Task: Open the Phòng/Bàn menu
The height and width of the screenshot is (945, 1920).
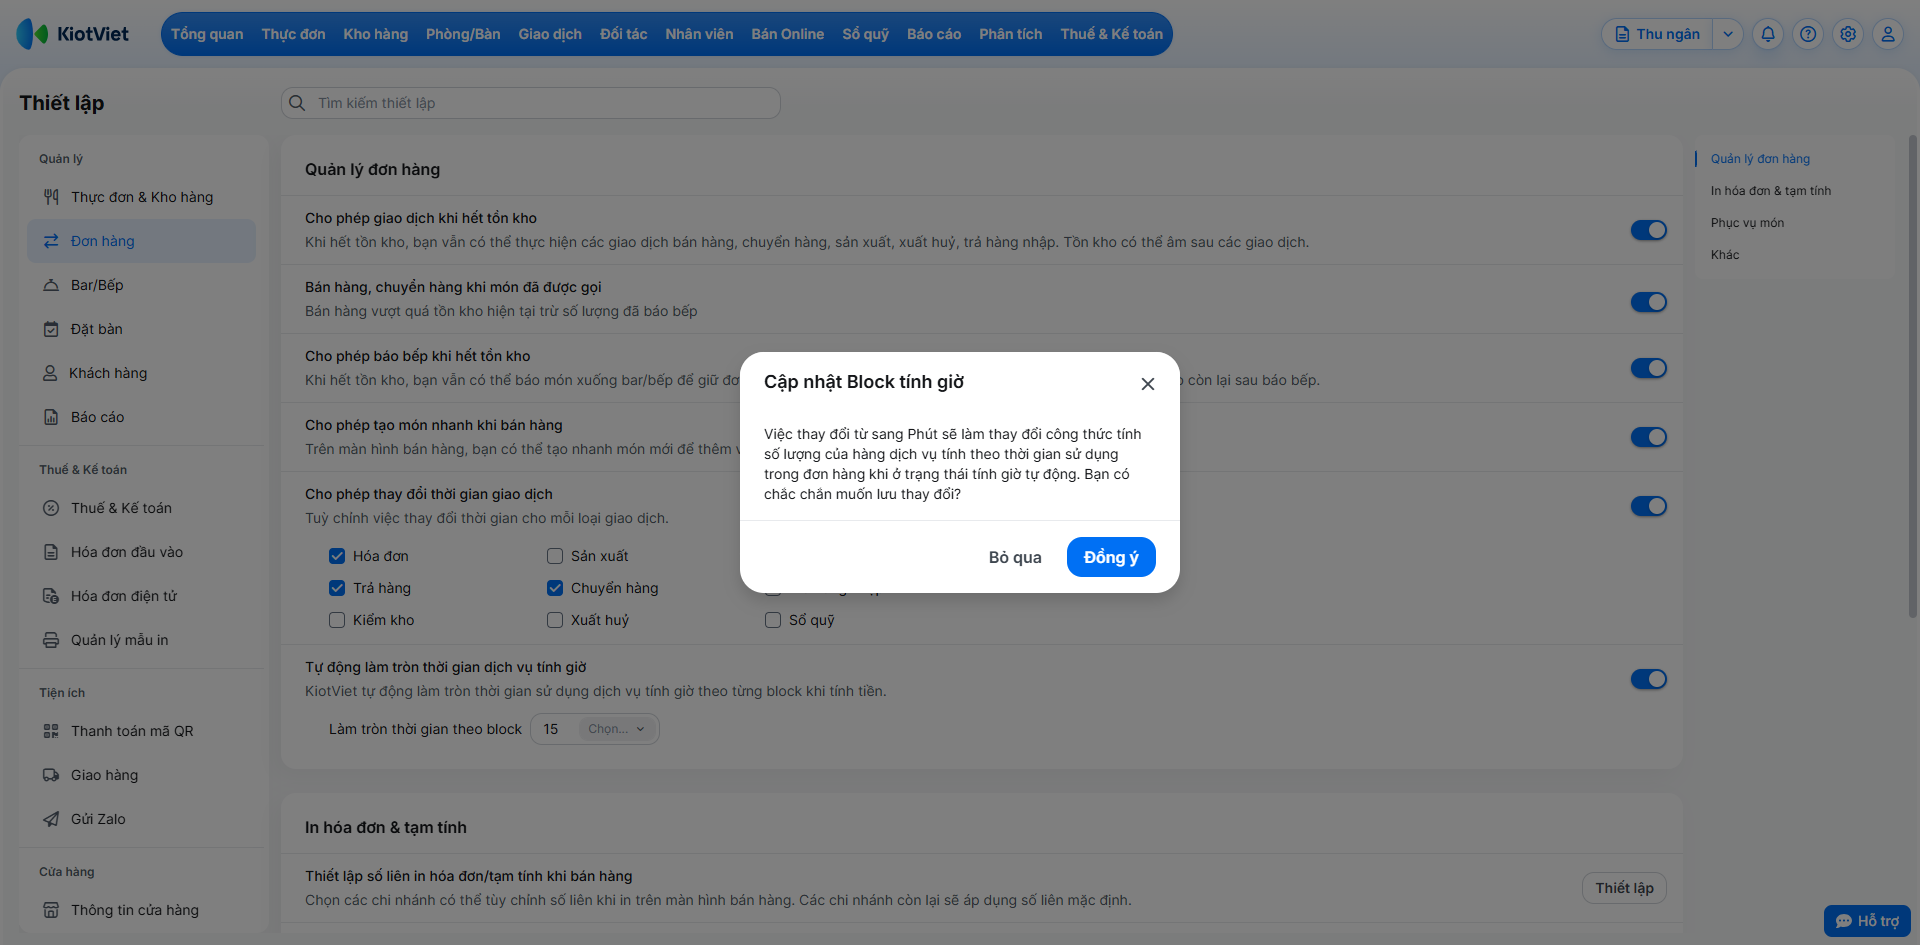Action: tap(463, 34)
